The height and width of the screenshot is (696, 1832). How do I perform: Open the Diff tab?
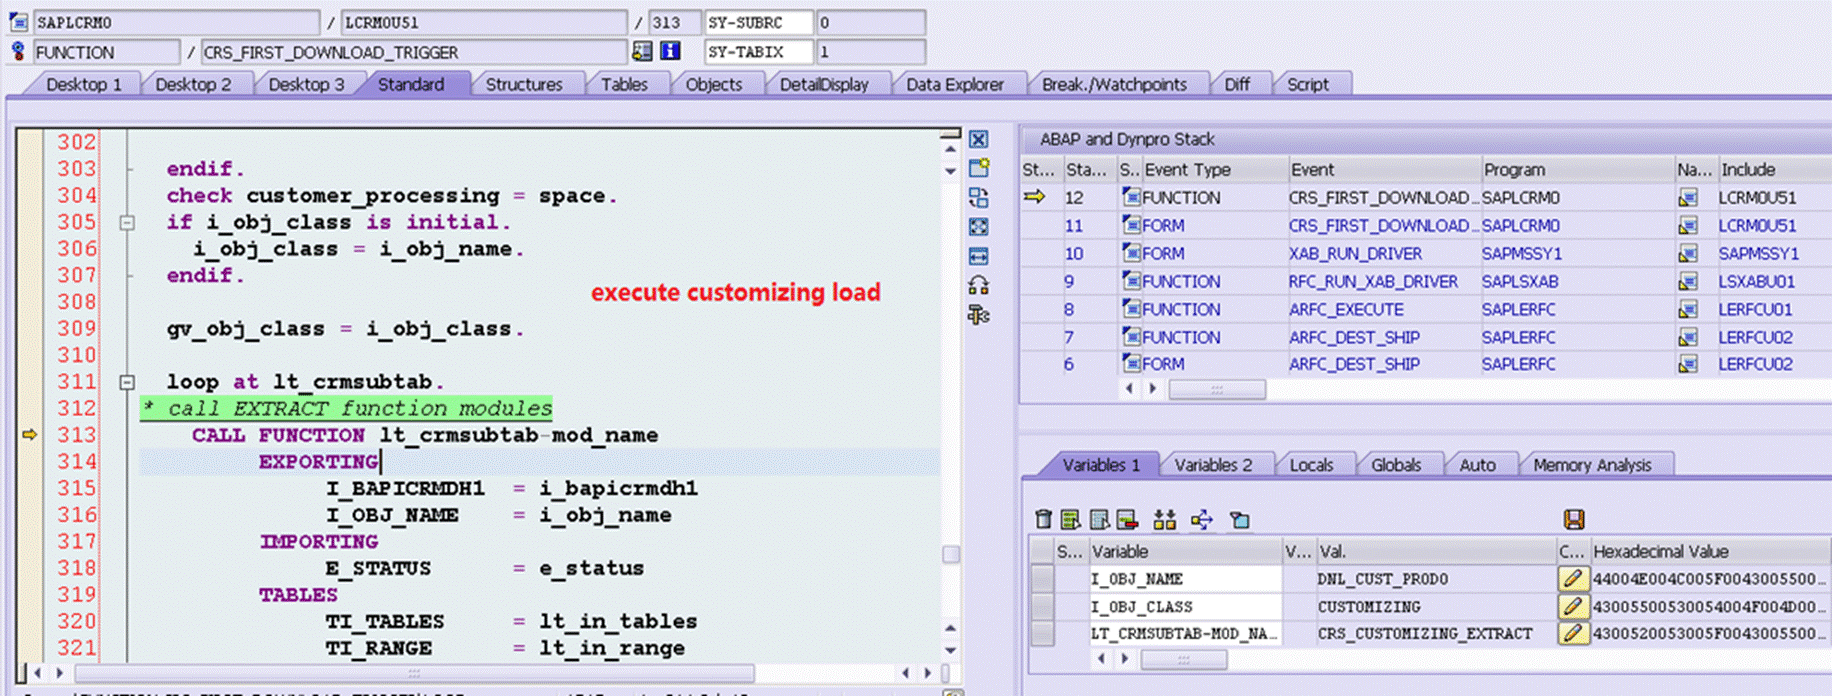[x=1237, y=84]
